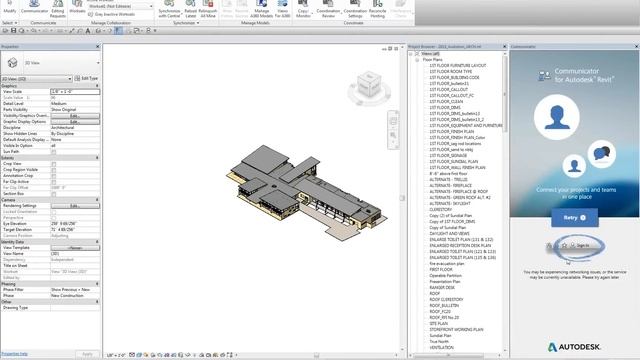Open Coordination Review
This screenshot has height=360, width=640.
point(328,8)
